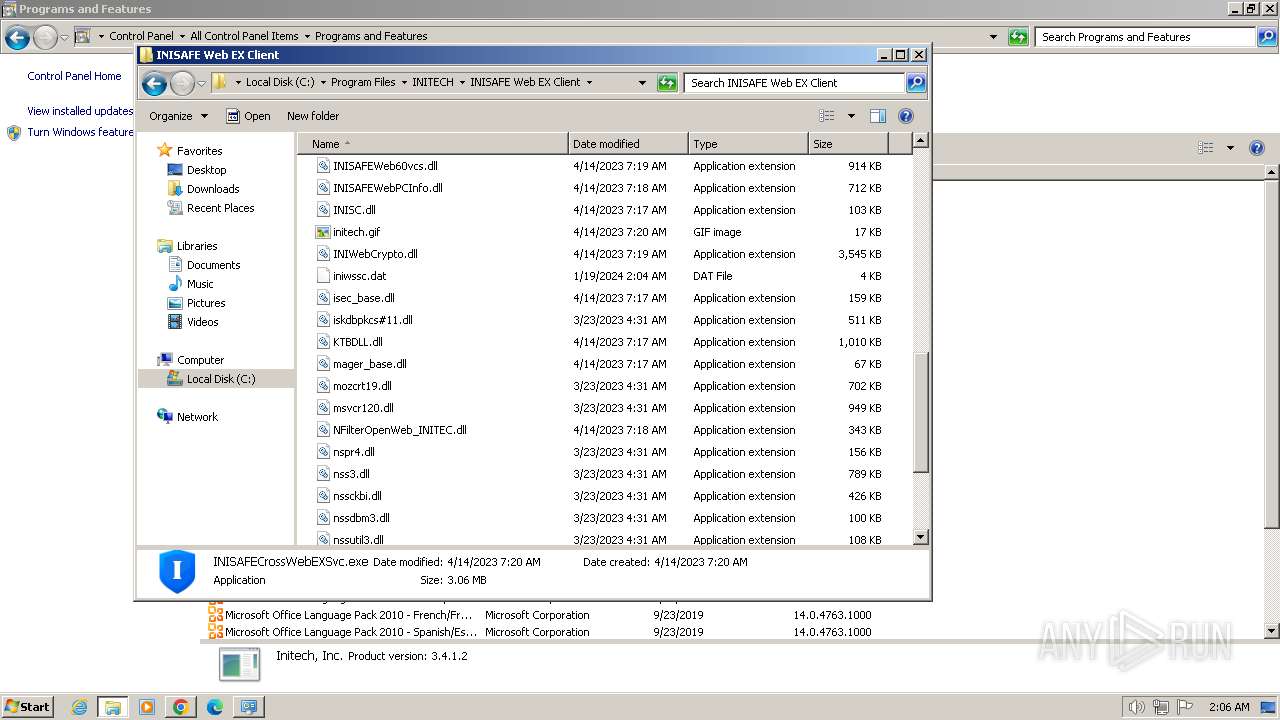Click Turn Windows features link
This screenshot has height=720, width=1280.
[x=80, y=132]
